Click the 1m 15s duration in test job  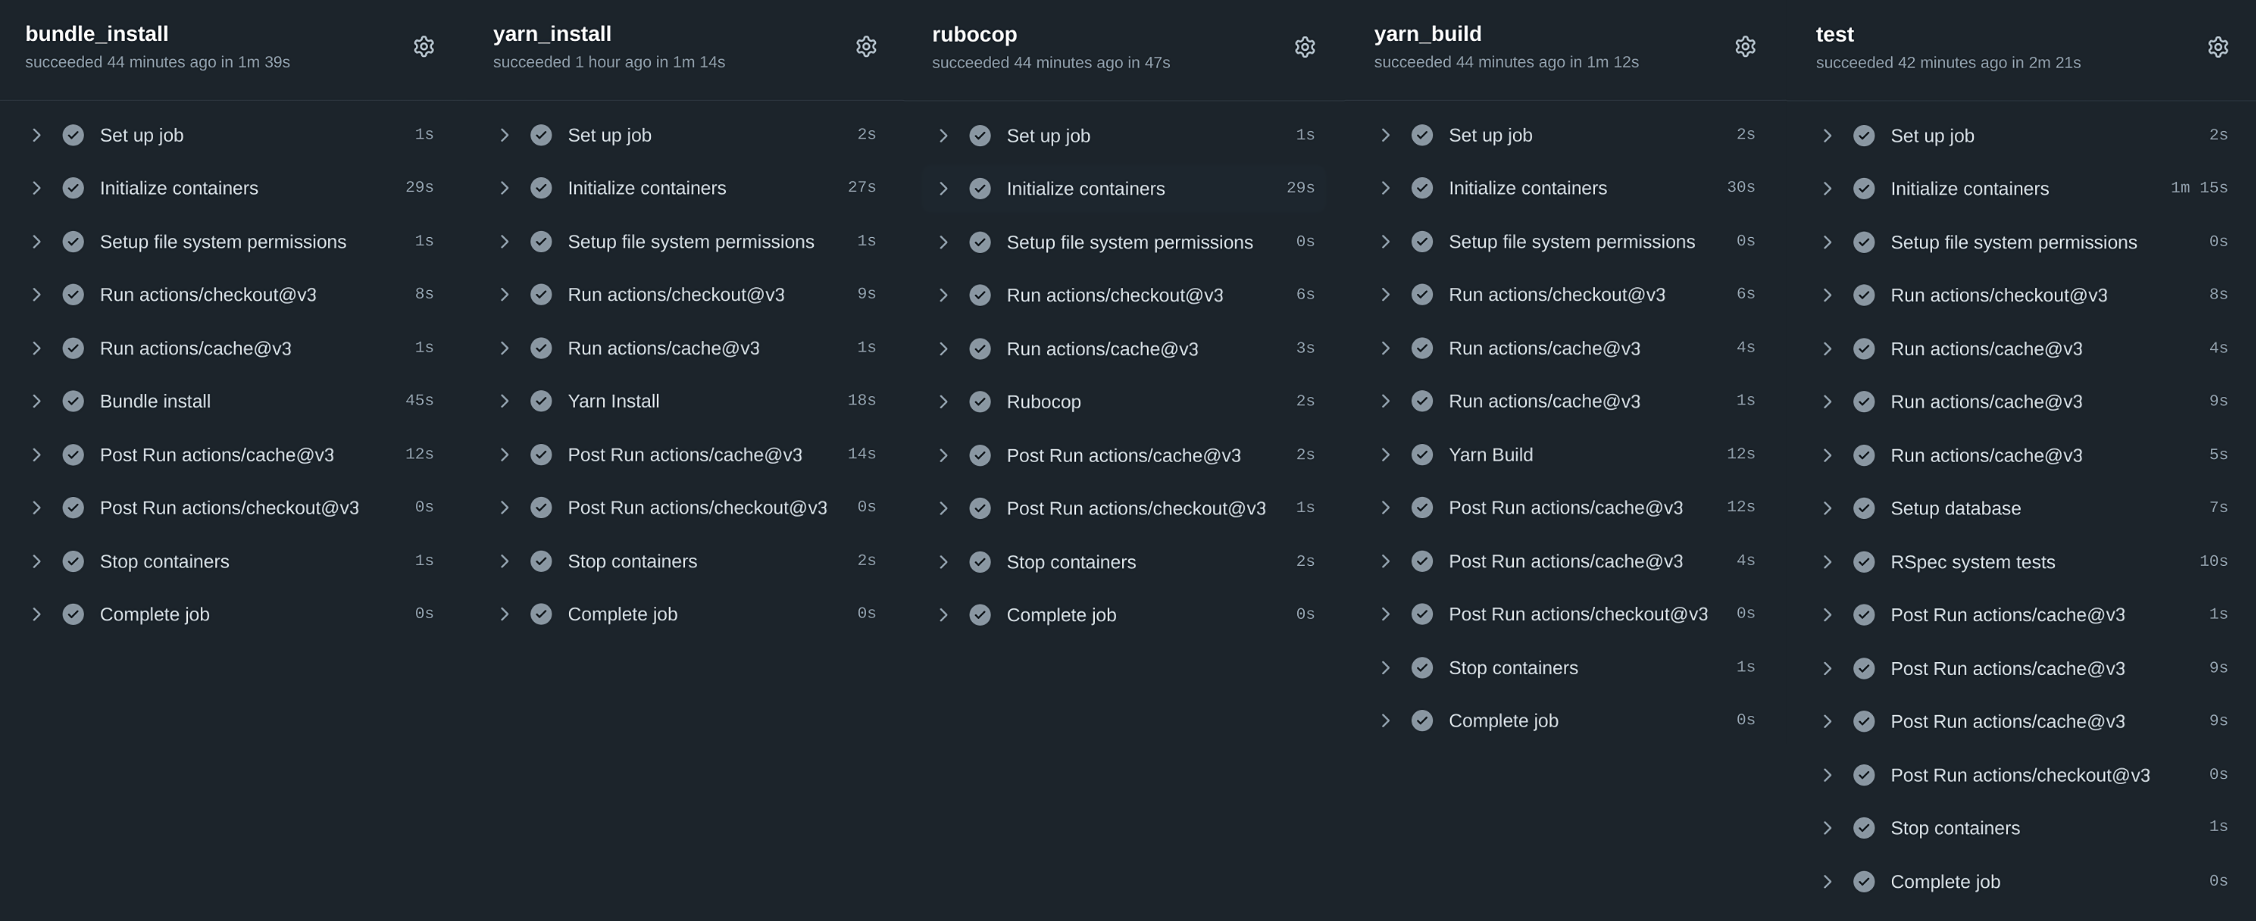coord(2199,188)
